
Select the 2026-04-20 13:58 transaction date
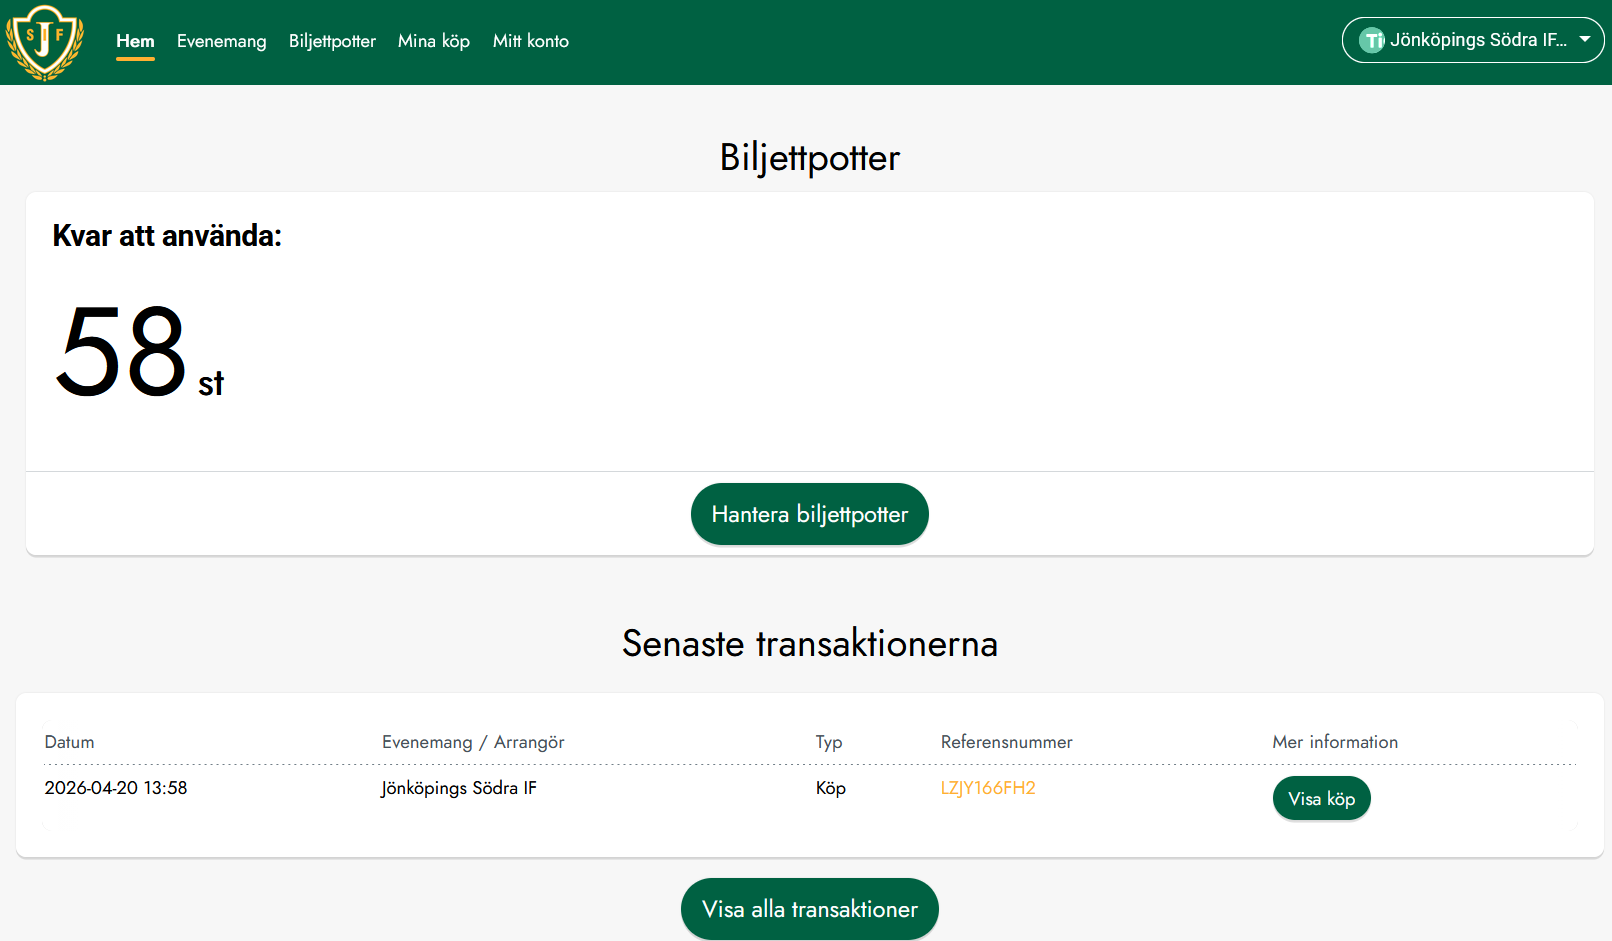(x=116, y=788)
